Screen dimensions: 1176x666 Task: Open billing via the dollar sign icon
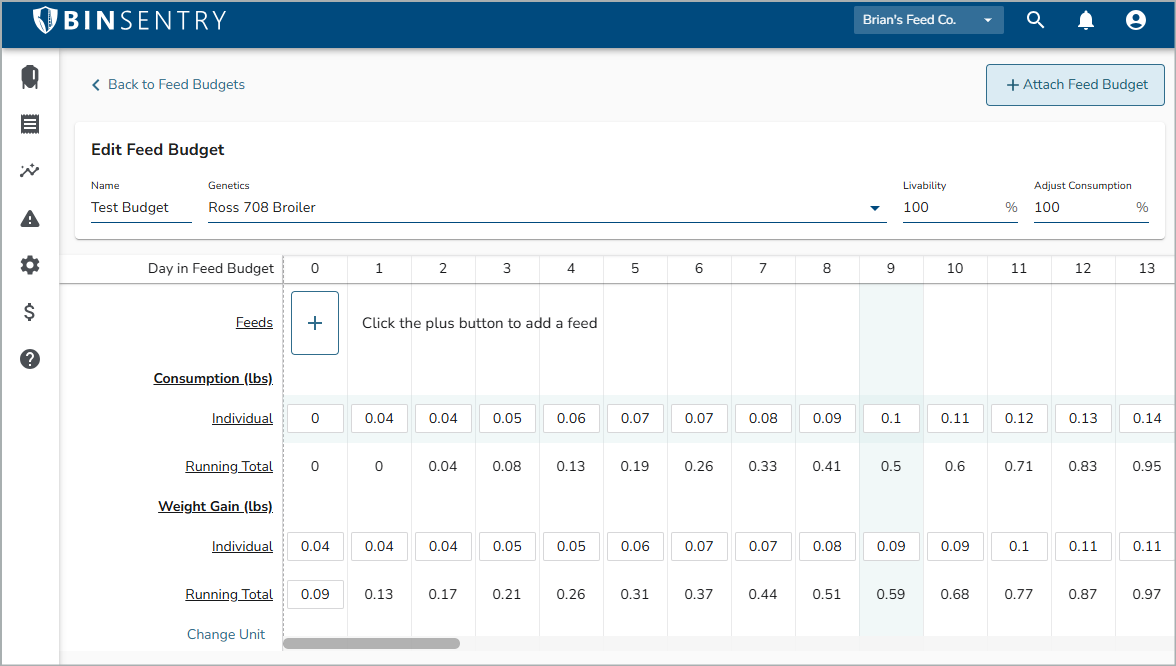click(x=29, y=312)
